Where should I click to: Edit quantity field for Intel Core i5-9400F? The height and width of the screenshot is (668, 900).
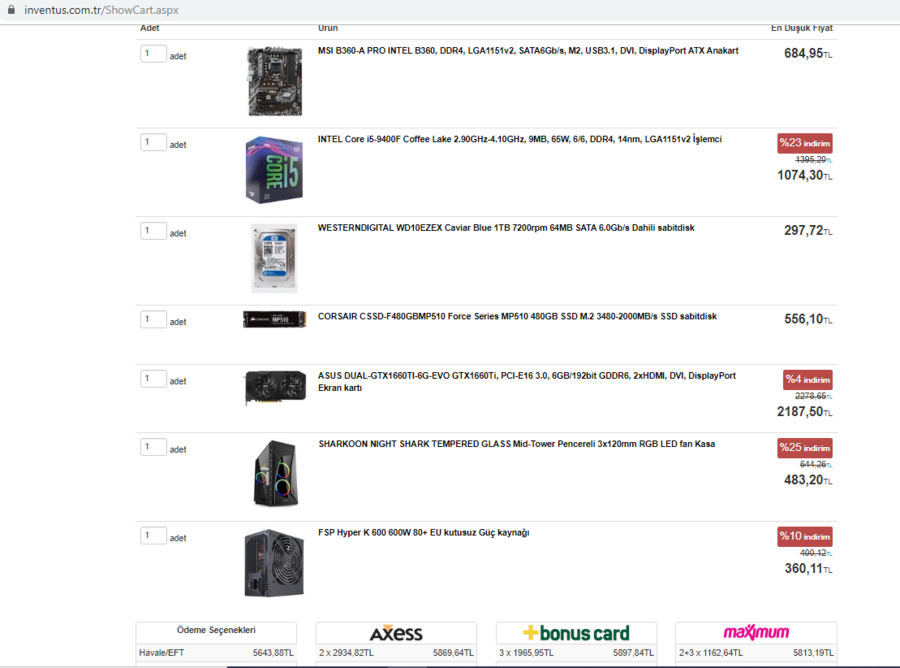[x=153, y=142]
